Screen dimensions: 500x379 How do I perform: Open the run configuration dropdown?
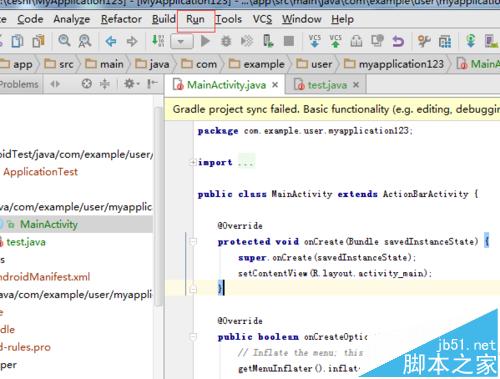pos(181,42)
